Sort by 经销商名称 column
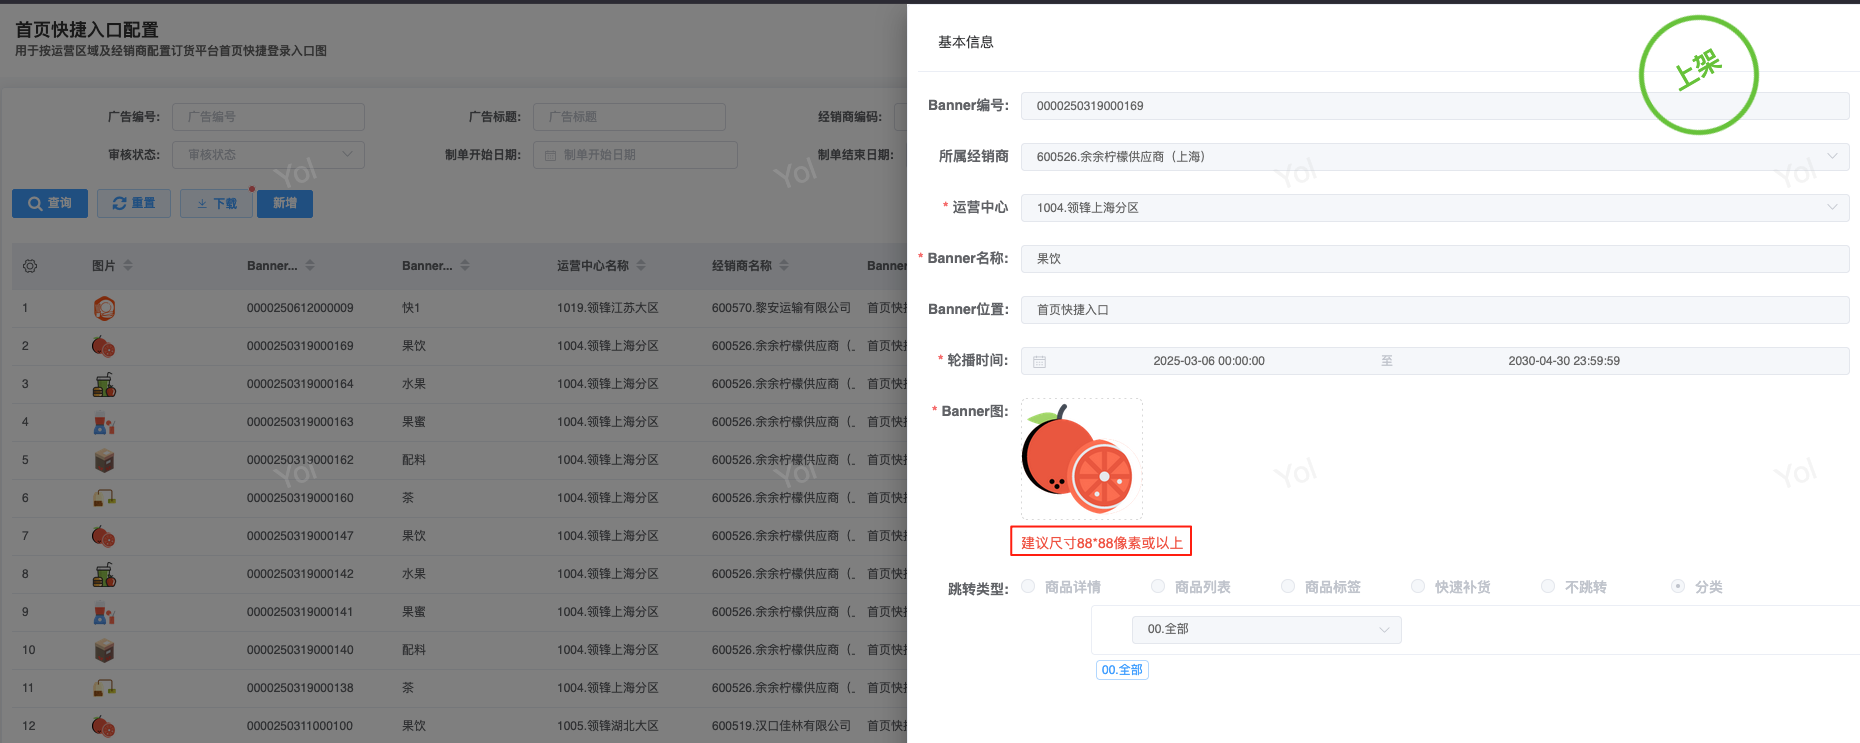 pos(784,266)
